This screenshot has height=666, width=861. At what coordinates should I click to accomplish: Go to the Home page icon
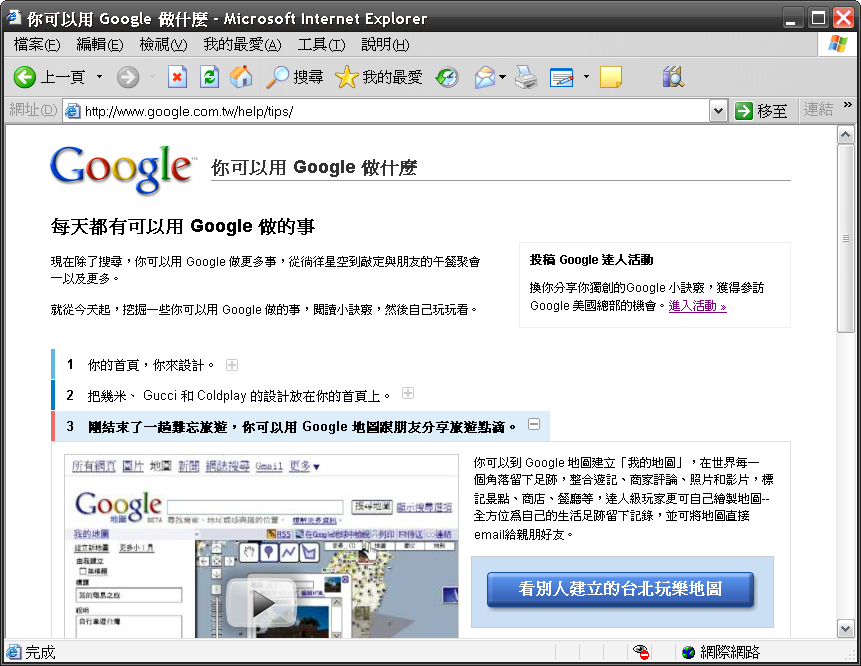point(241,77)
